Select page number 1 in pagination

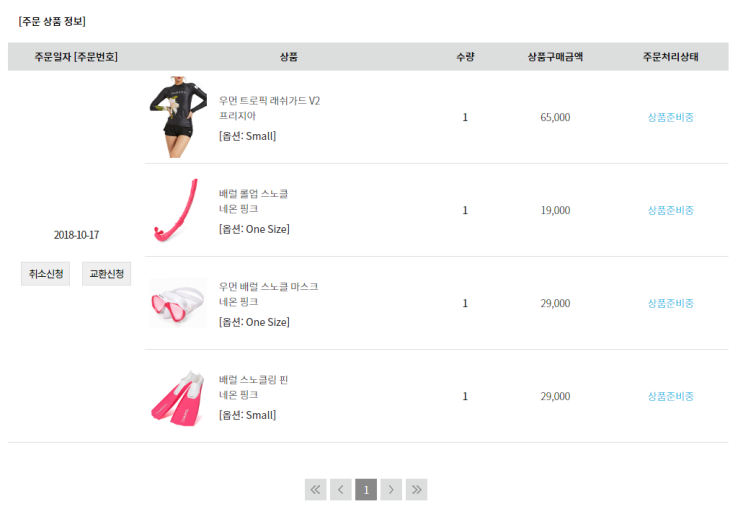[x=366, y=489]
